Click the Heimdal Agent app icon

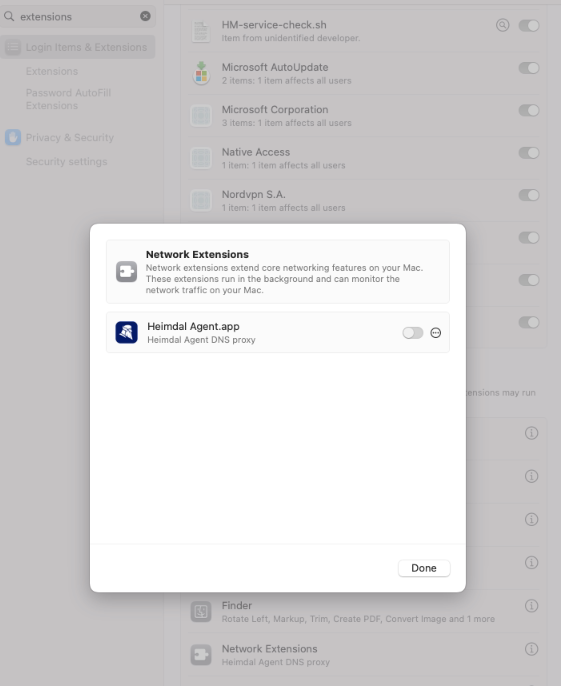coord(126,332)
